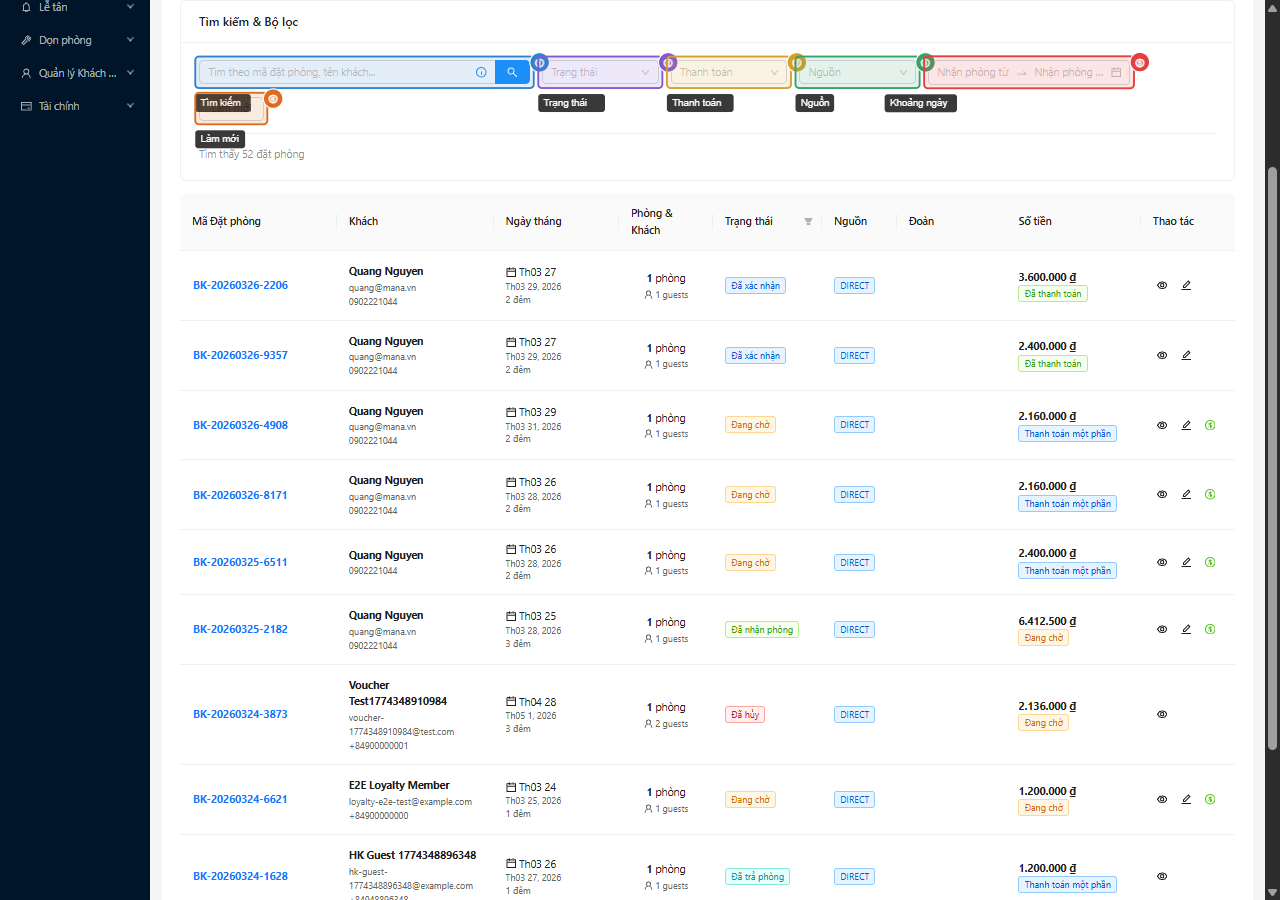Click the filter icon in the Trạng thái column header
This screenshot has width=1280, height=900.
(808, 222)
